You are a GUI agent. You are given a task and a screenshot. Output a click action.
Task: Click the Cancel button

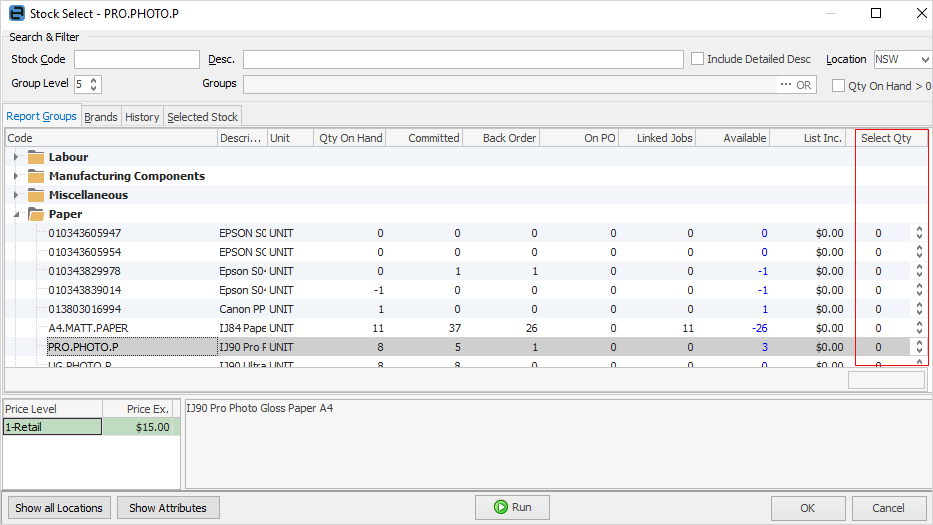tap(888, 508)
